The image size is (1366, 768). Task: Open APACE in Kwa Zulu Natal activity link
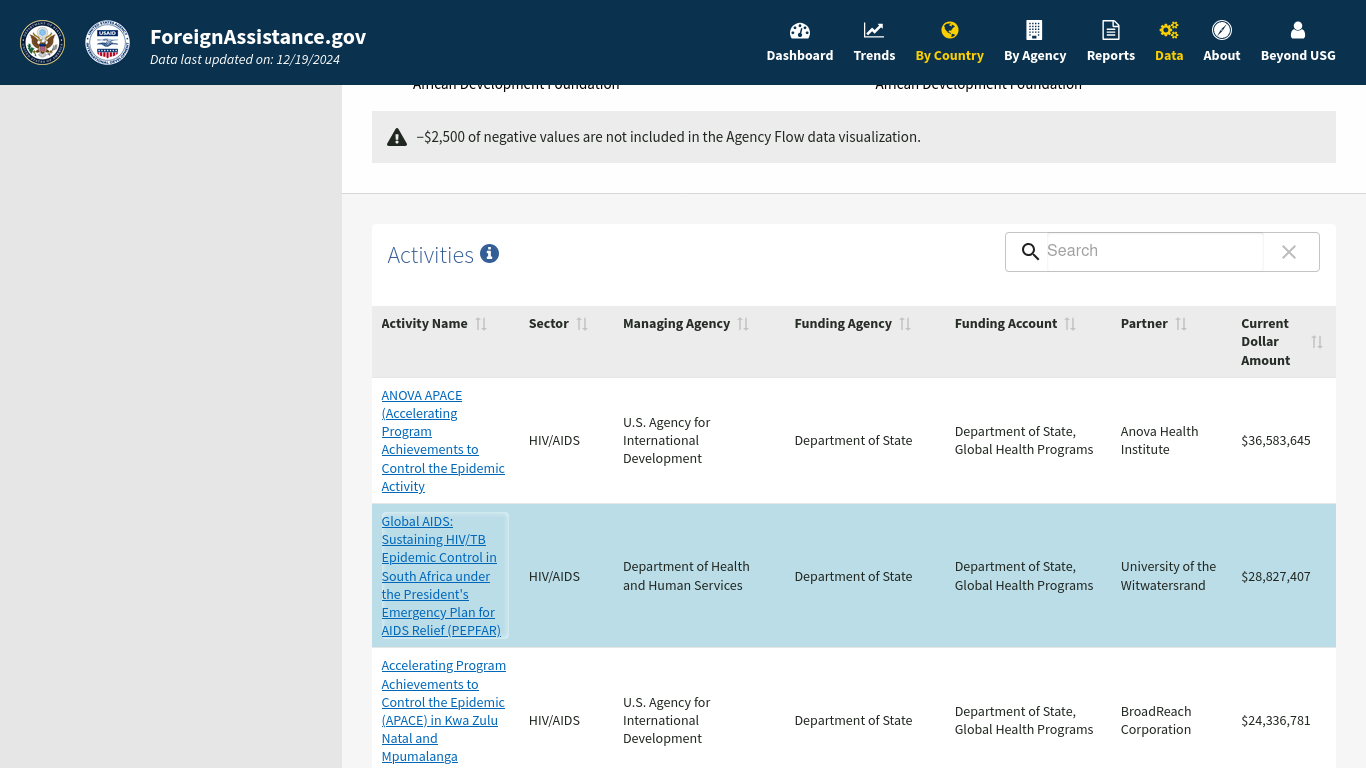443,711
